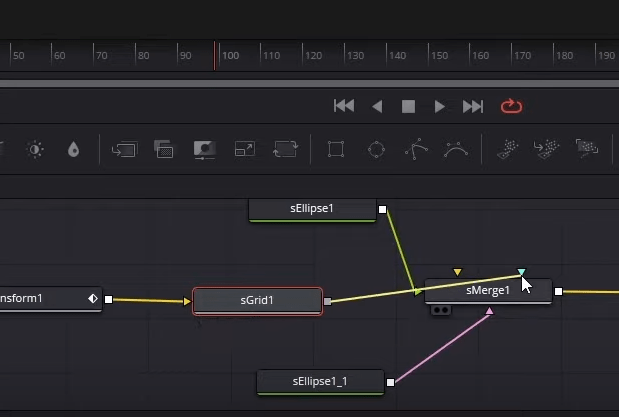This screenshot has height=417, width=619.
Task: Move playhead to frame 180 on ruler
Action: click(565, 56)
